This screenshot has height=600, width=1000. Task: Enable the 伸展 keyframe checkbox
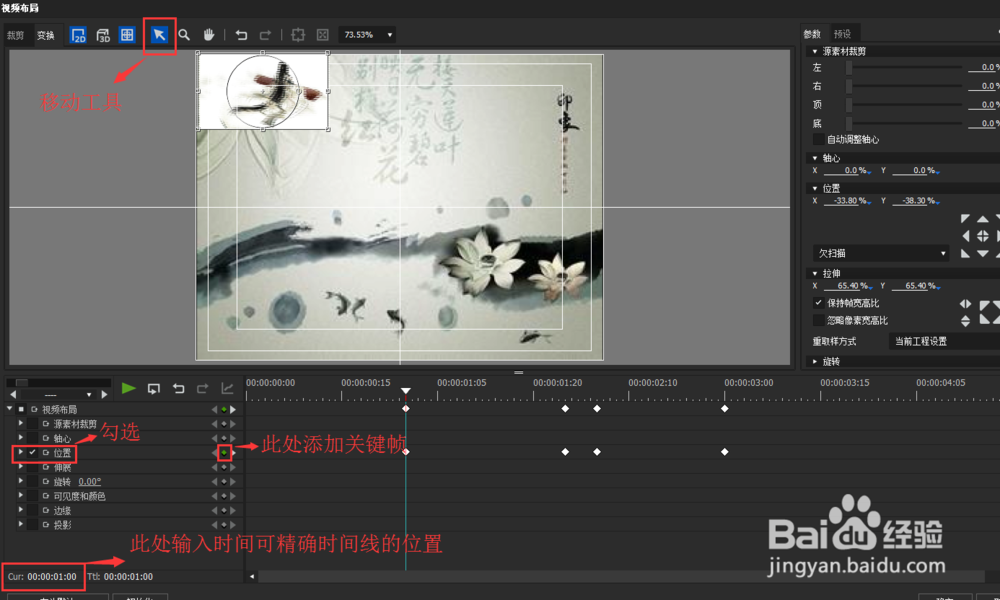tap(33, 467)
